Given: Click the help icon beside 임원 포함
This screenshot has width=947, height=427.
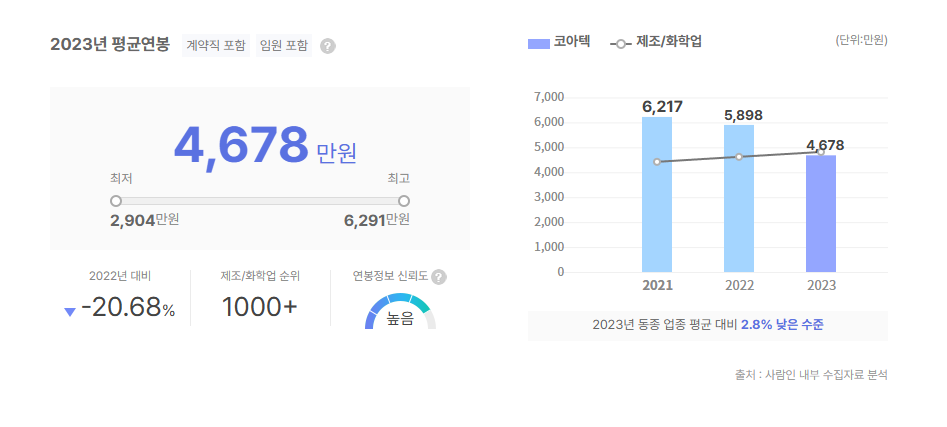Looking at the screenshot, I should [327, 46].
